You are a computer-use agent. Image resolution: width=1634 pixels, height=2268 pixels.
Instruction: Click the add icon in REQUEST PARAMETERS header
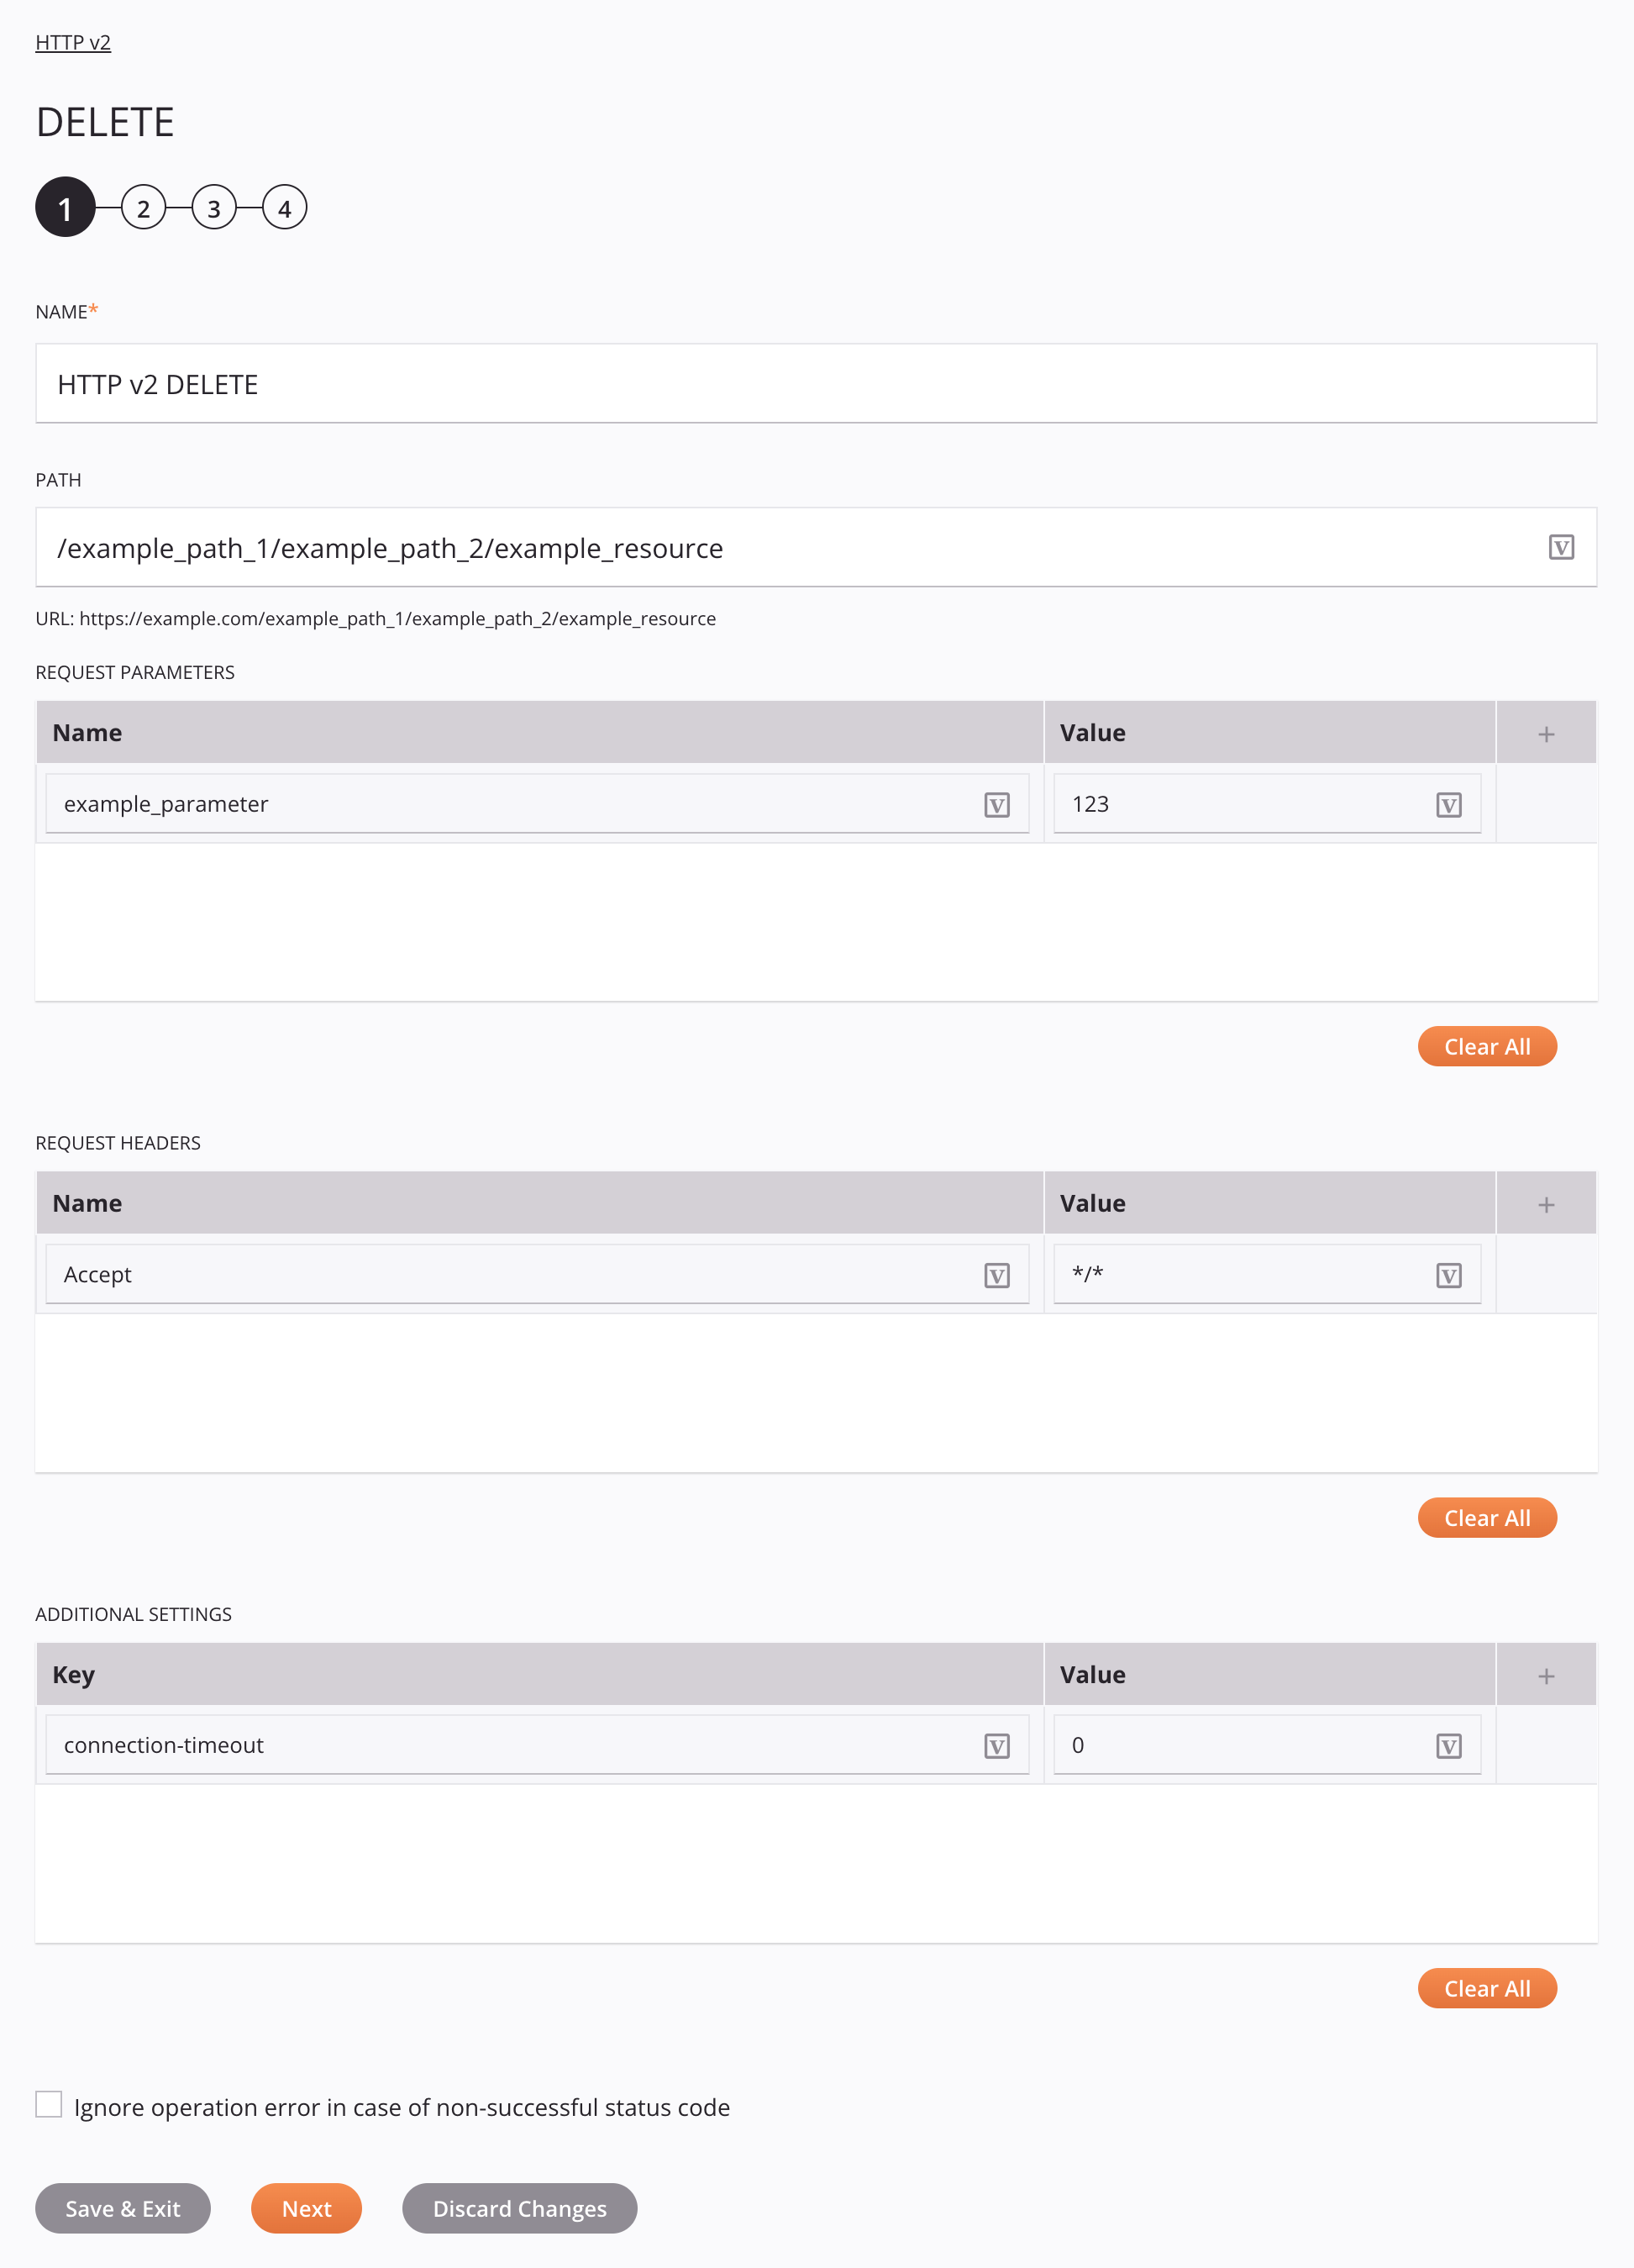click(1546, 733)
